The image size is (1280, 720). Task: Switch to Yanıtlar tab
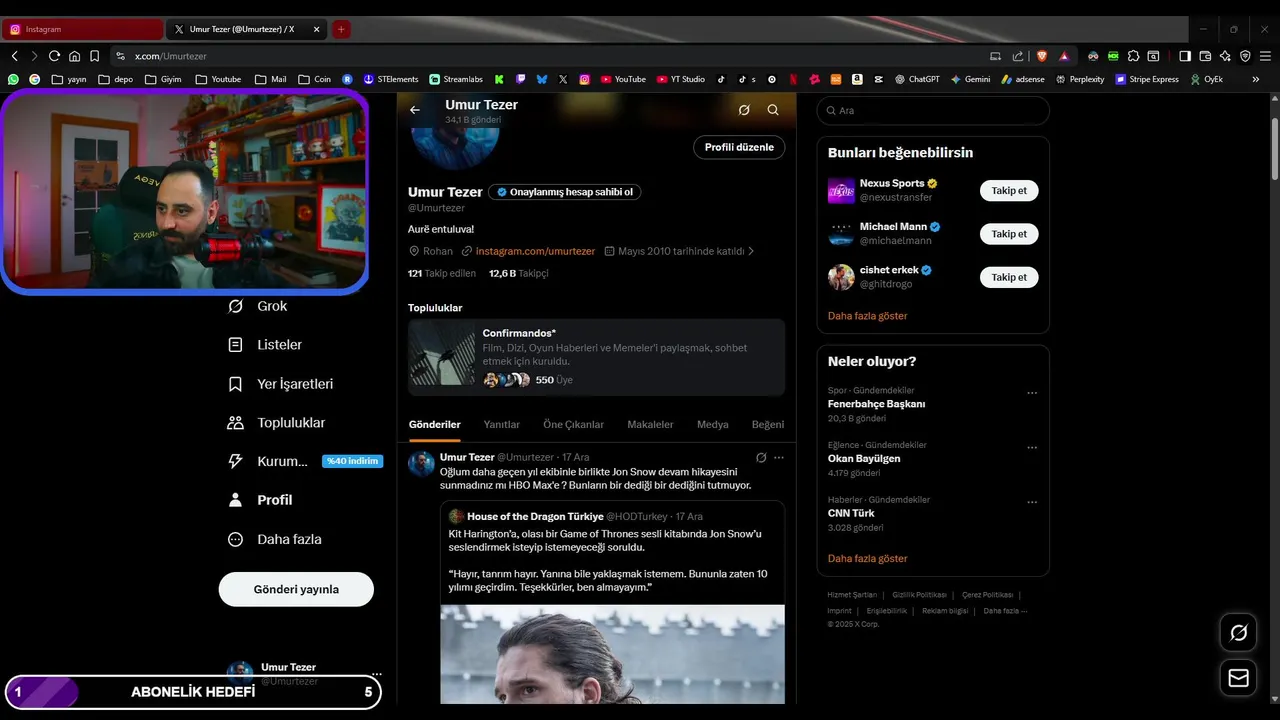(502, 425)
